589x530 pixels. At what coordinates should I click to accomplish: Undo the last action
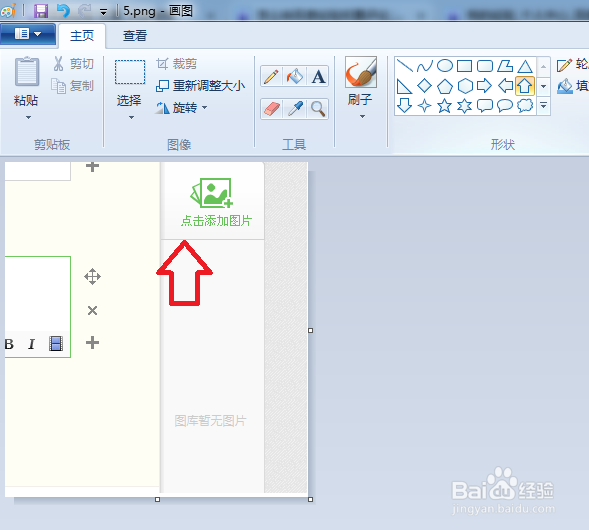point(63,11)
